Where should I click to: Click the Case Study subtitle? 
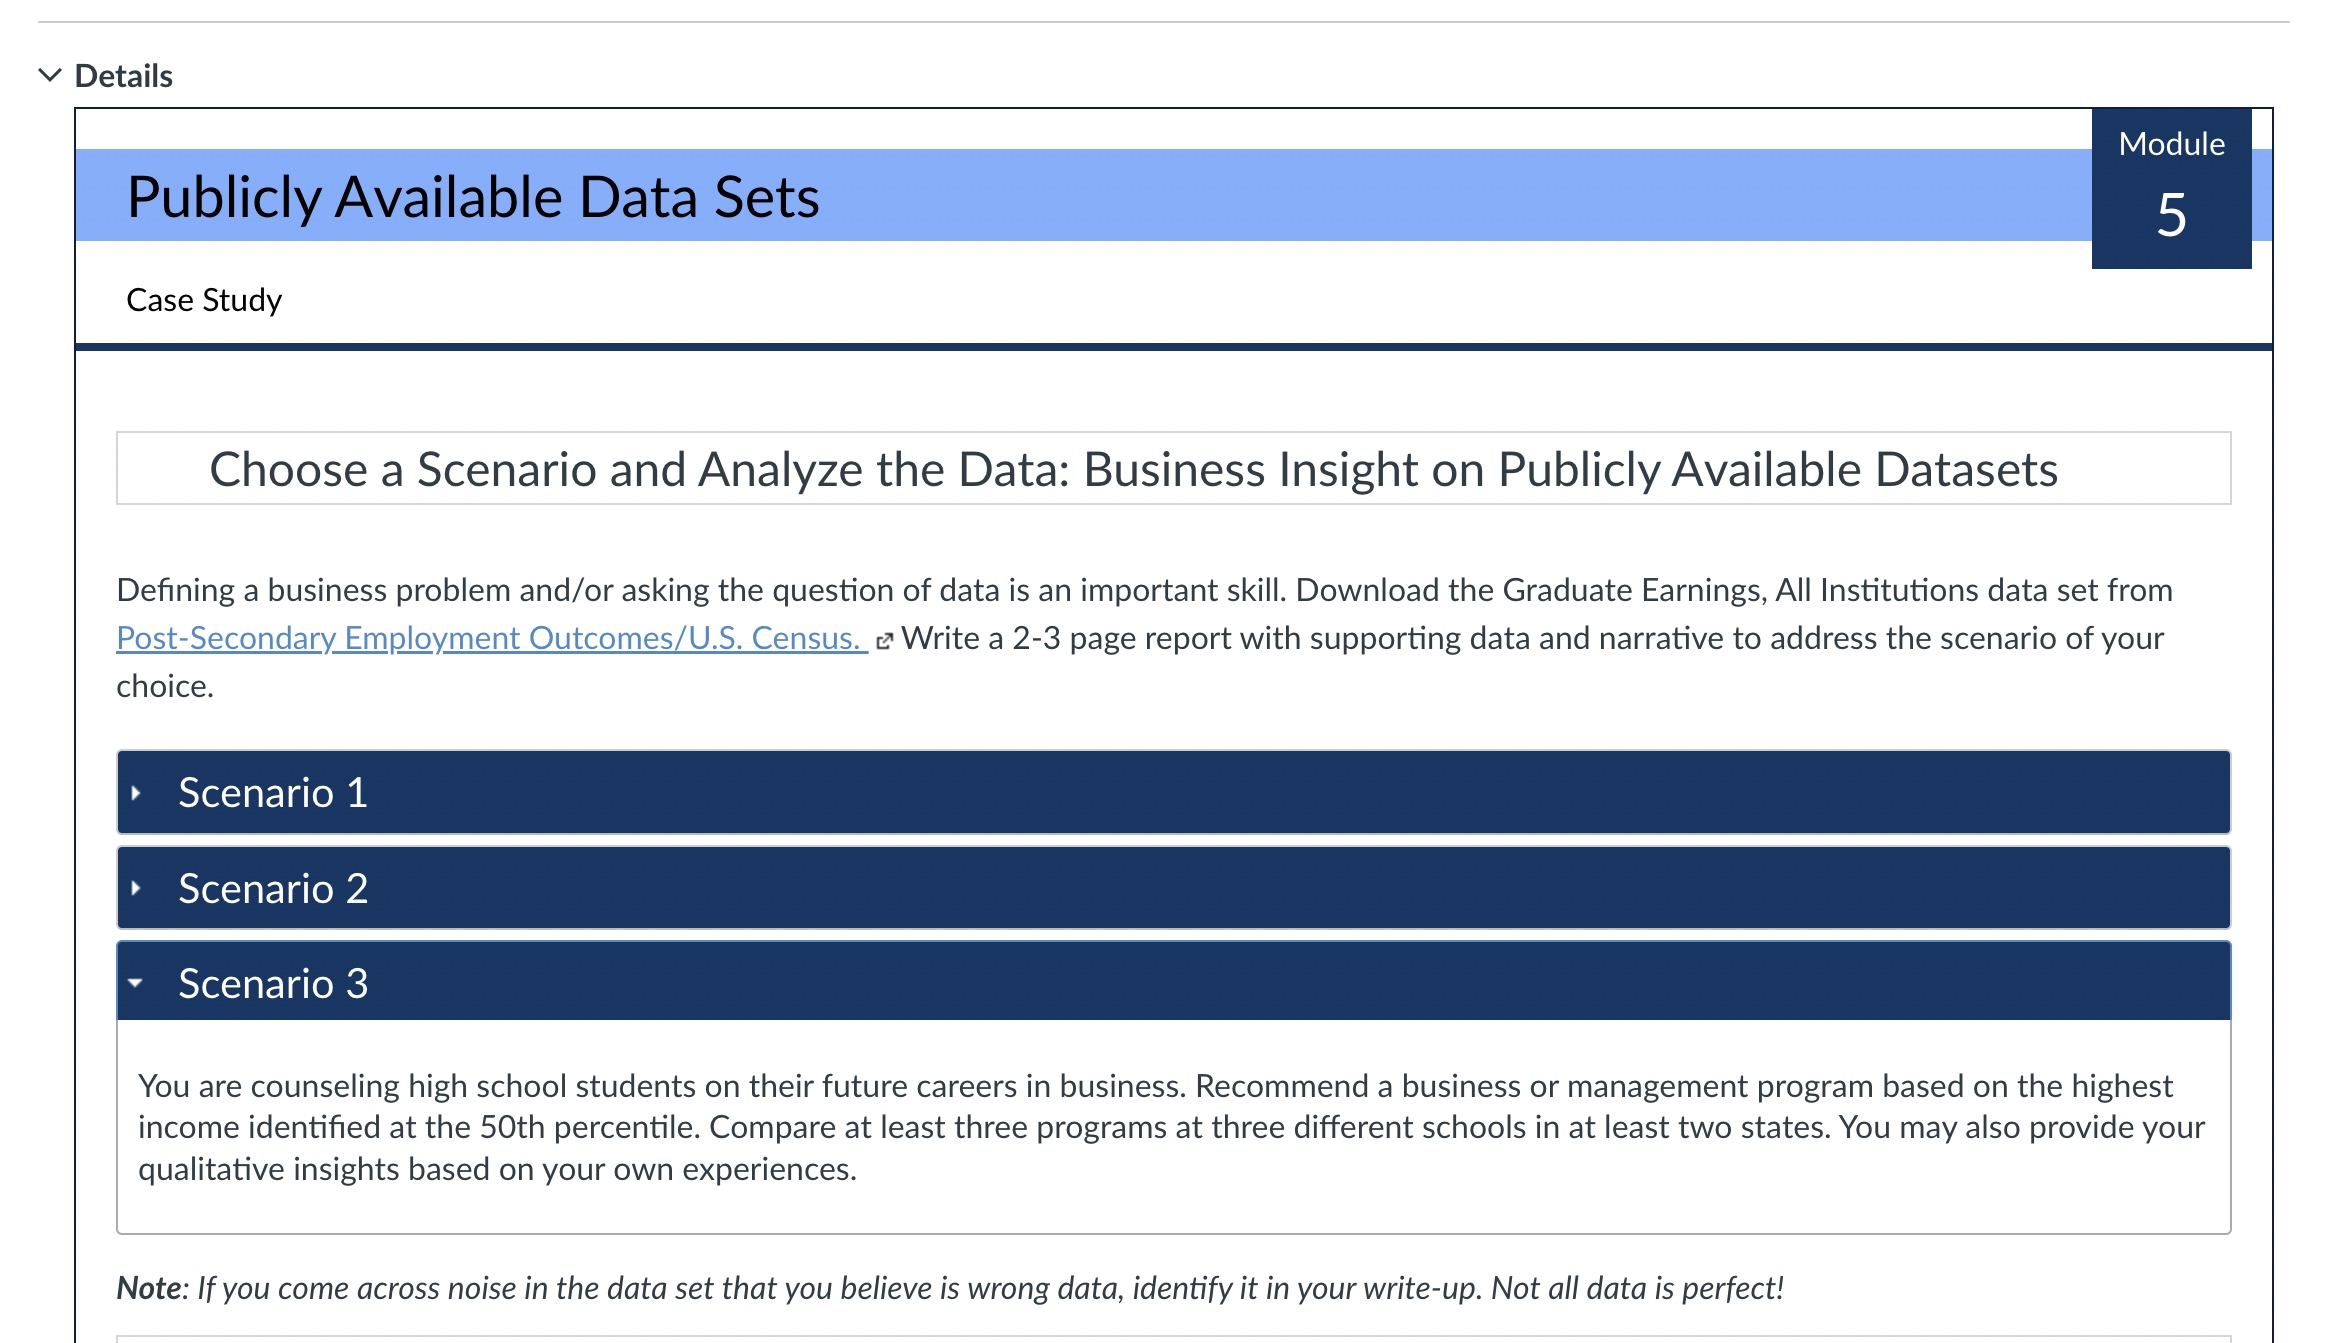tap(204, 300)
